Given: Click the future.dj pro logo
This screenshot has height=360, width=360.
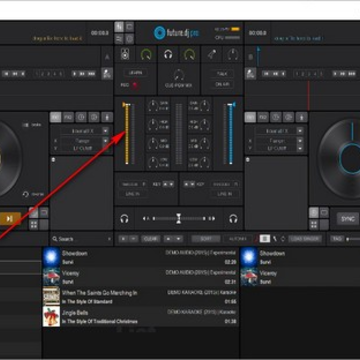Looking at the screenshot, I should pos(177,32).
